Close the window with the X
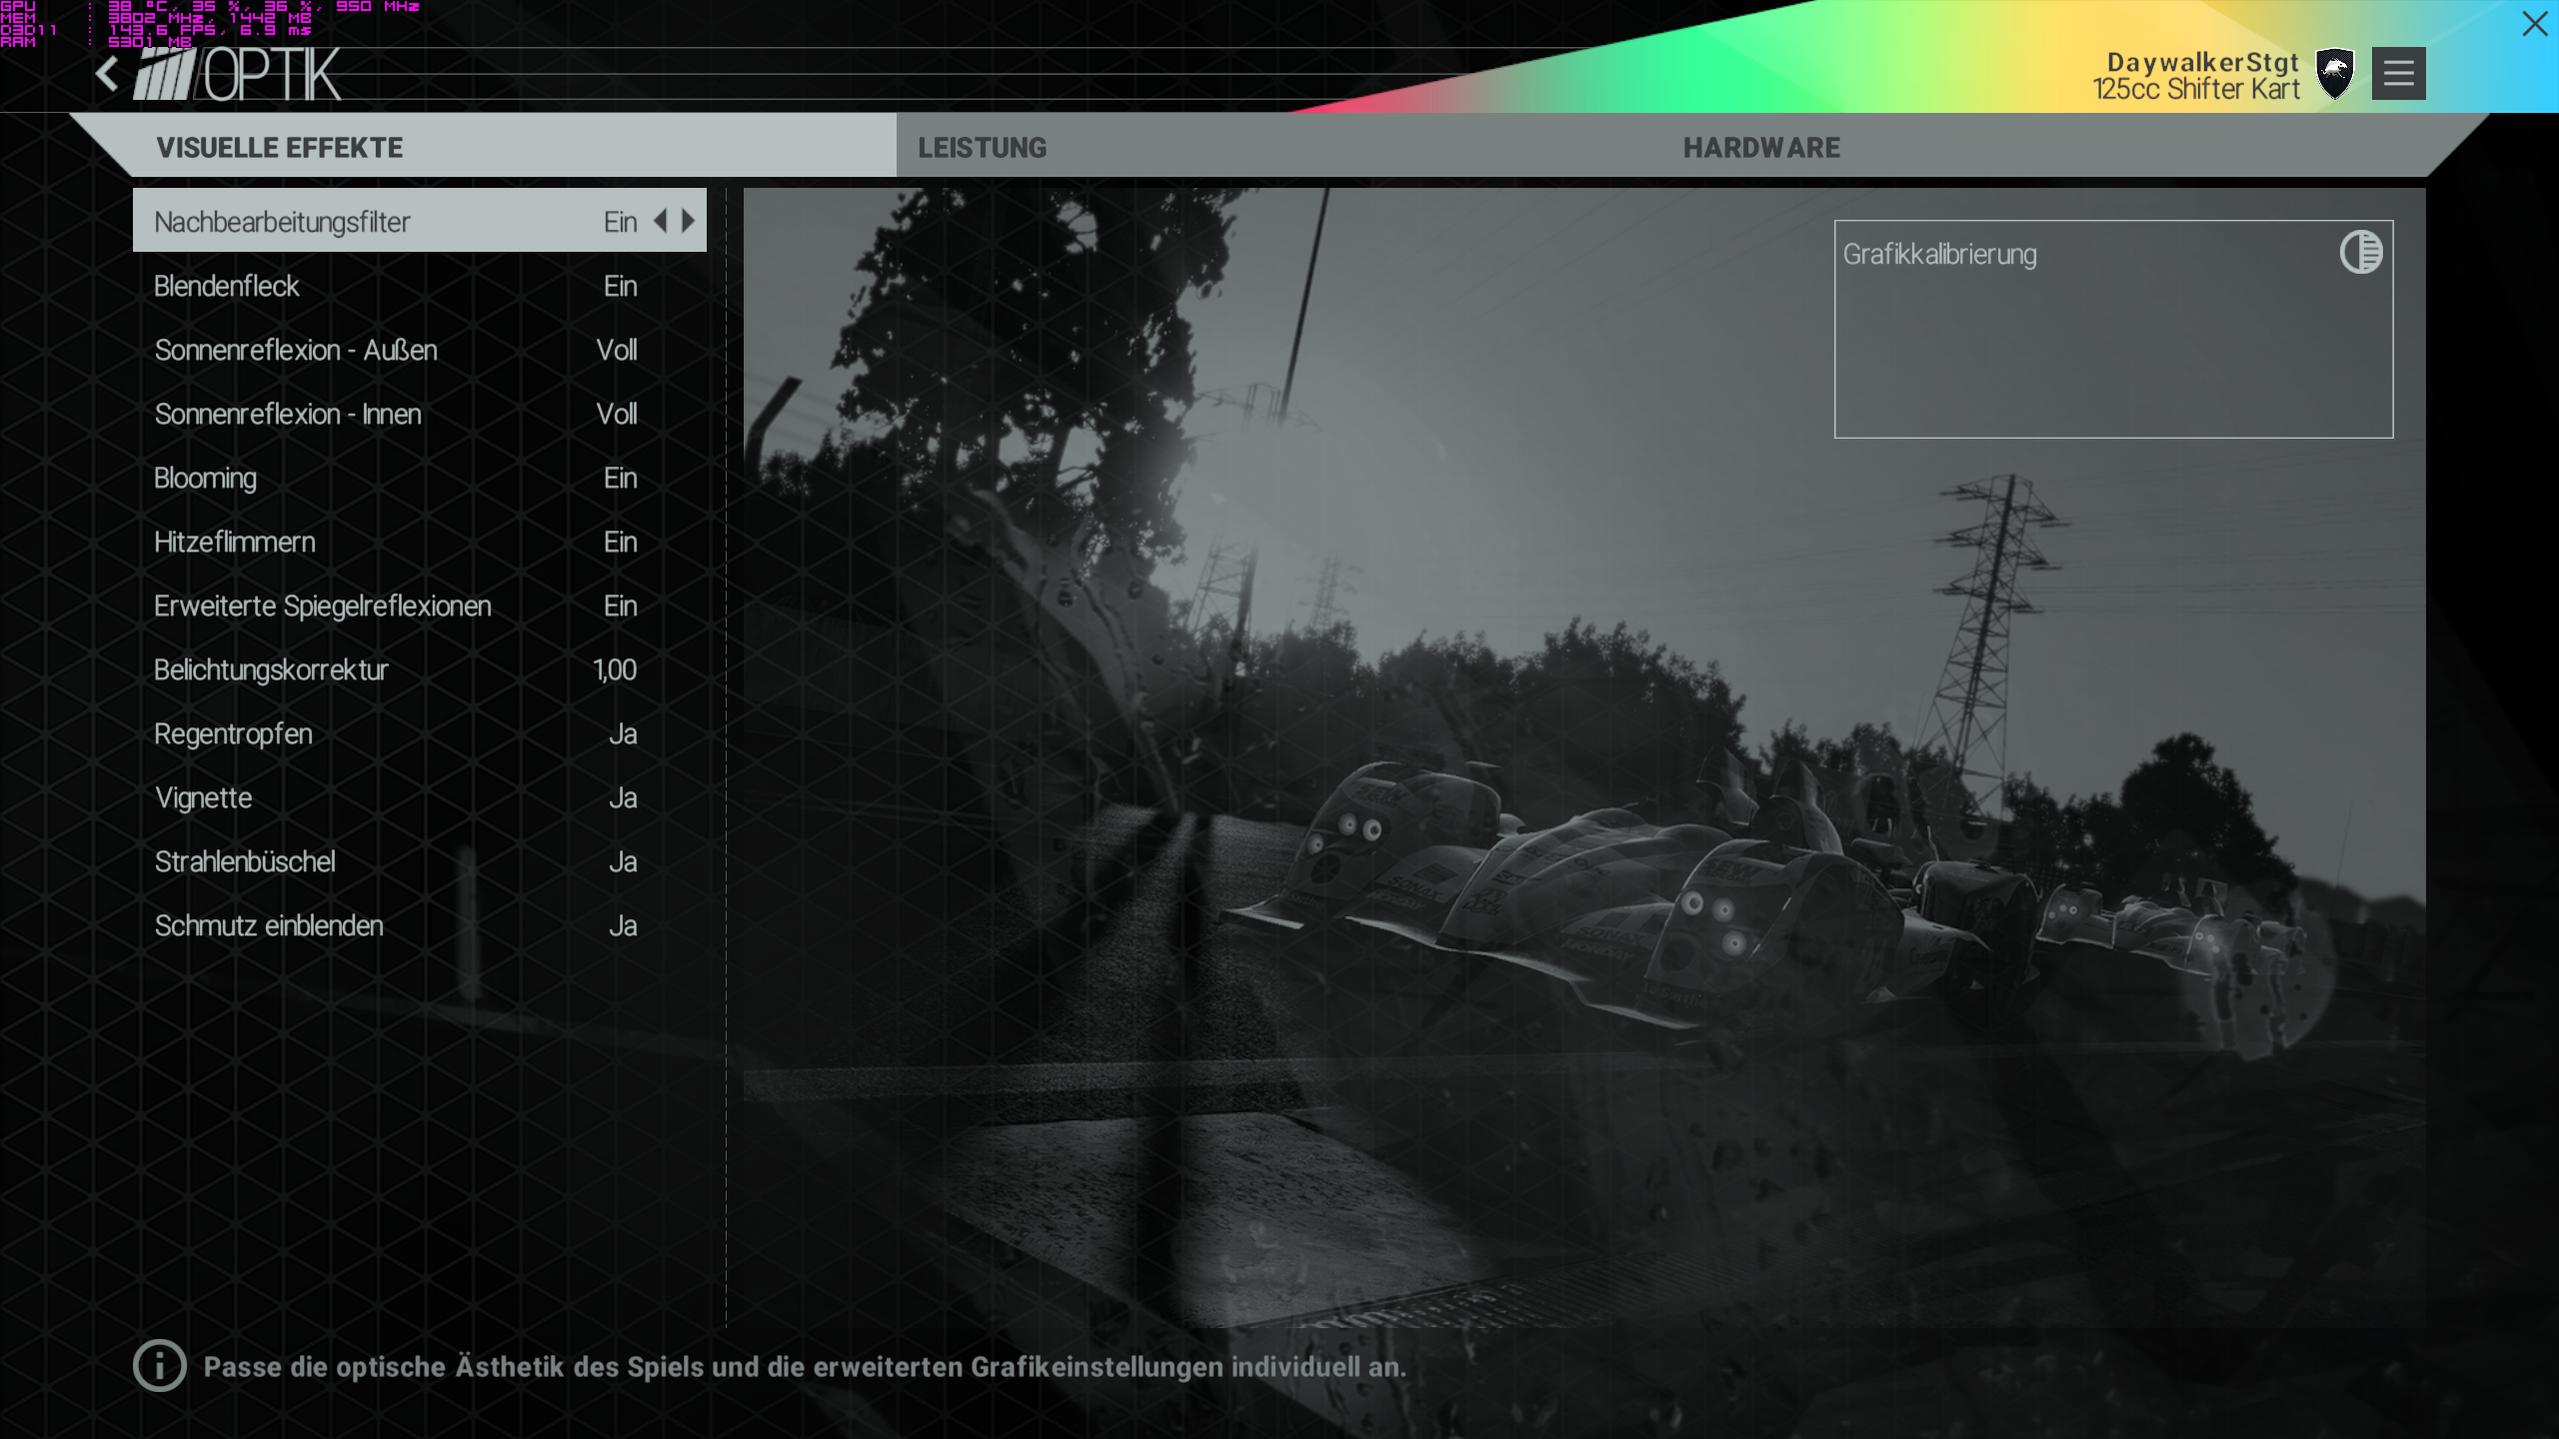 coord(2534,24)
